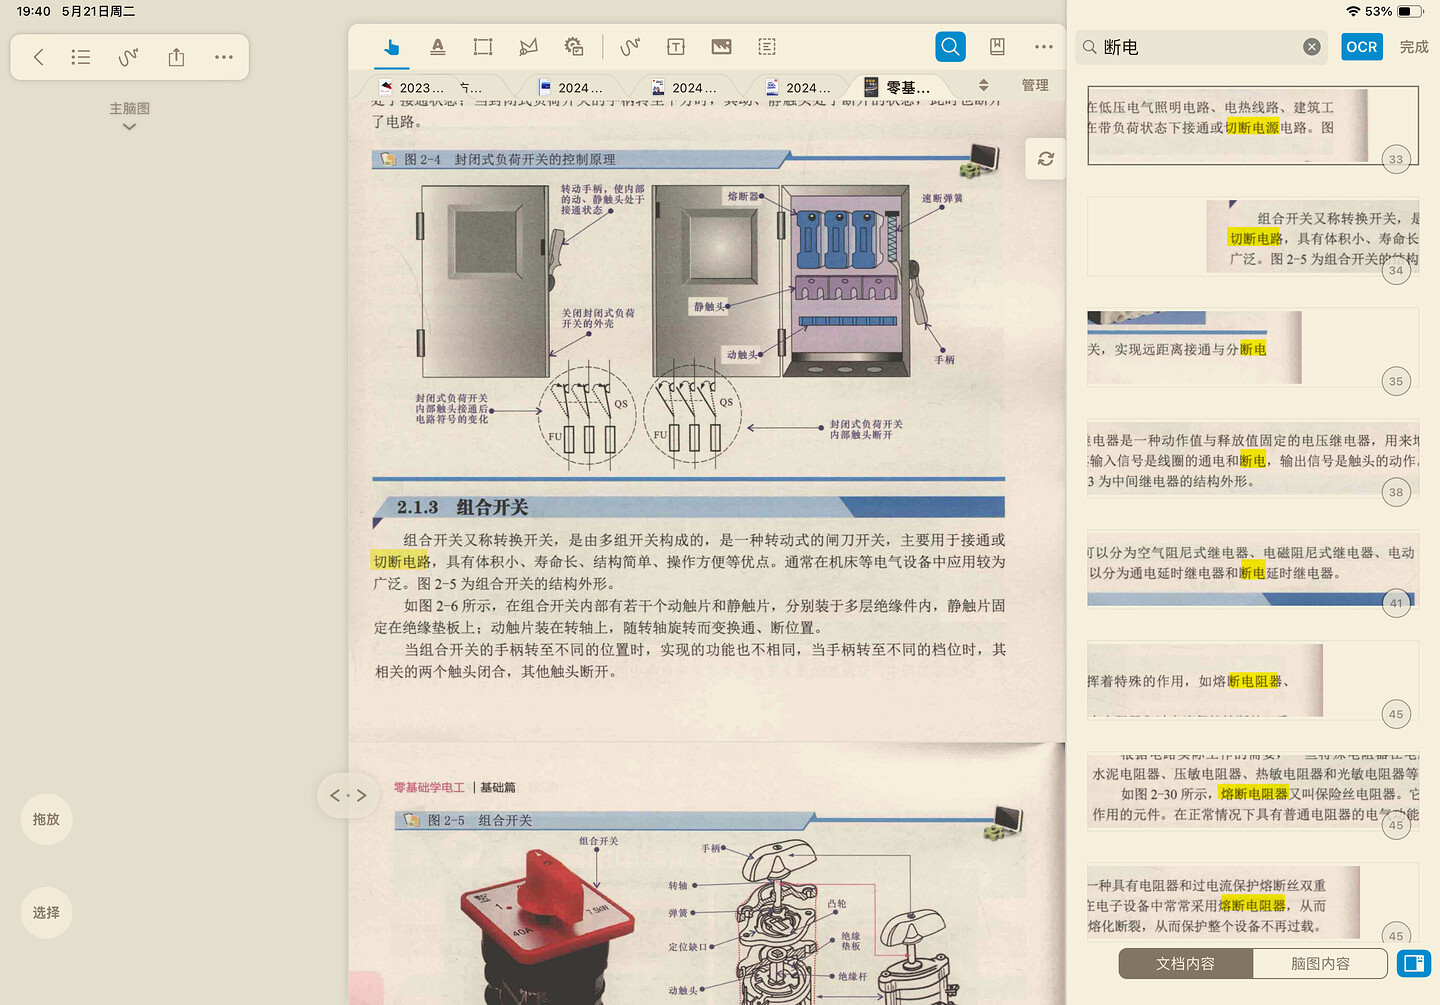Screen dimensions: 1440x1005
Task: Click the highlighted 切断电路 text in page
Action: click(401, 562)
